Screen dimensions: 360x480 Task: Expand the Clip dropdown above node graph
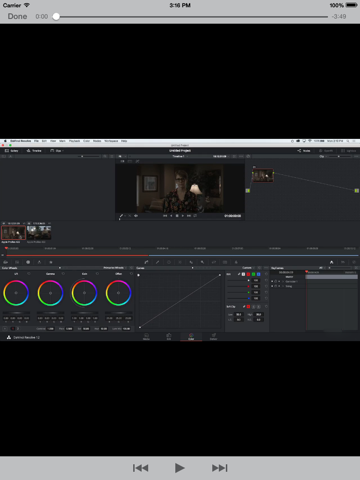323,156
